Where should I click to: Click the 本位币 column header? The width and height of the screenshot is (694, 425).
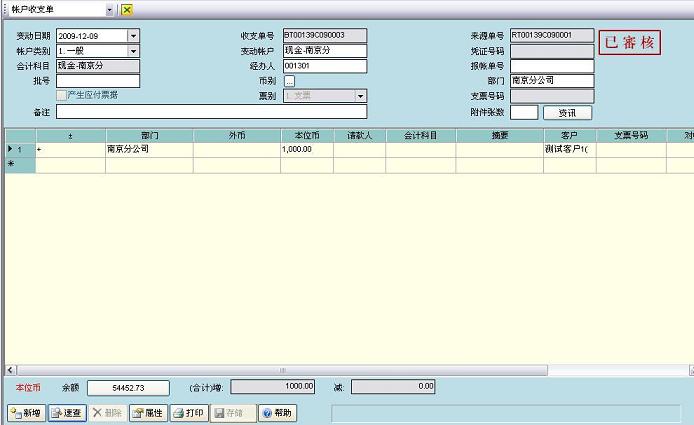click(x=306, y=135)
